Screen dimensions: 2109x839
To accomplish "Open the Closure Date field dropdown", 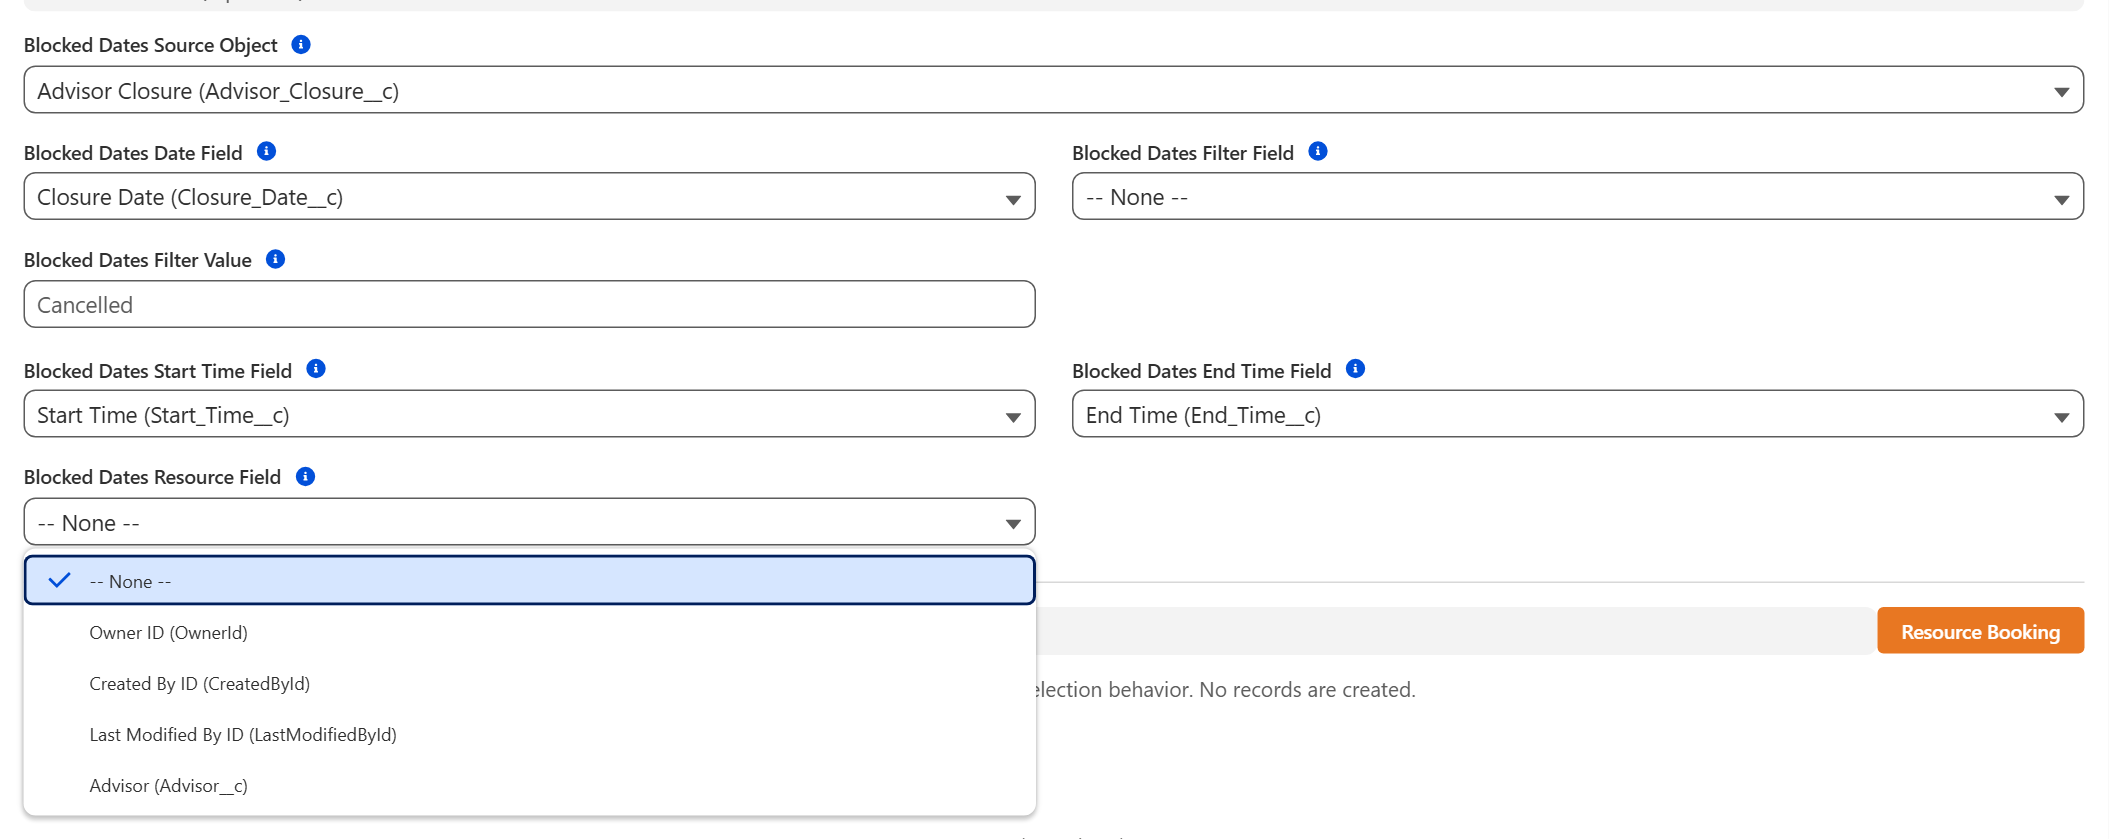I will click(x=529, y=197).
